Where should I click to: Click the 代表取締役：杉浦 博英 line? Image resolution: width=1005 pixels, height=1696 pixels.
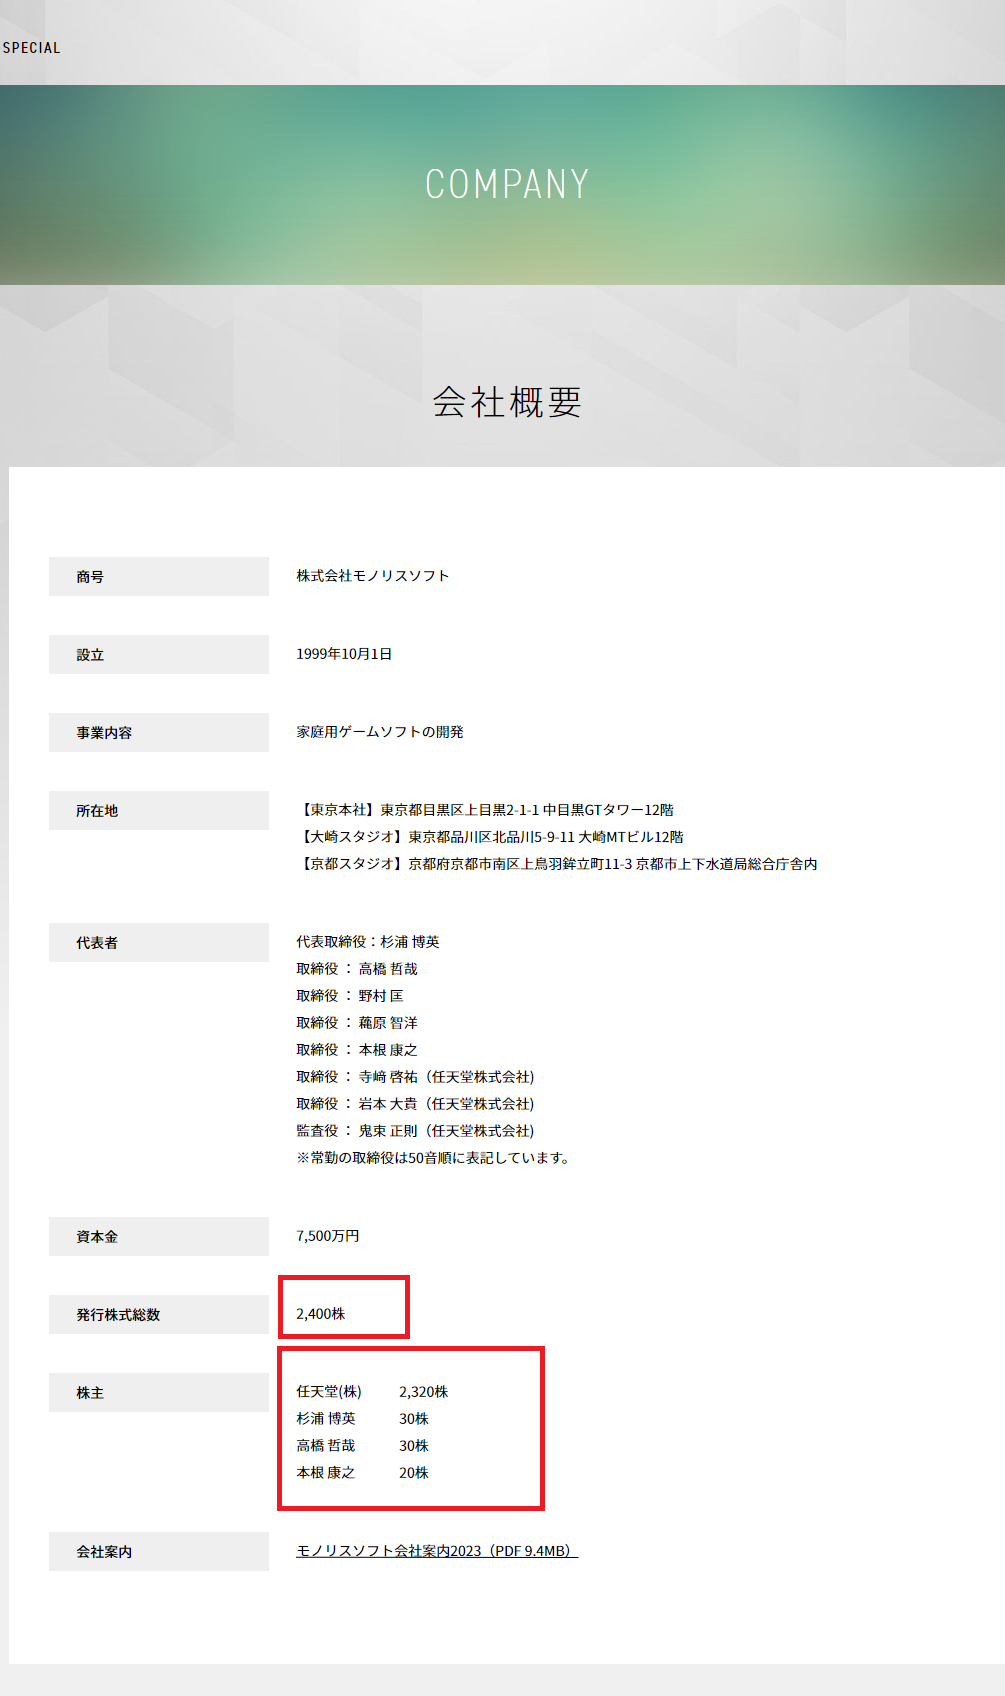point(368,942)
